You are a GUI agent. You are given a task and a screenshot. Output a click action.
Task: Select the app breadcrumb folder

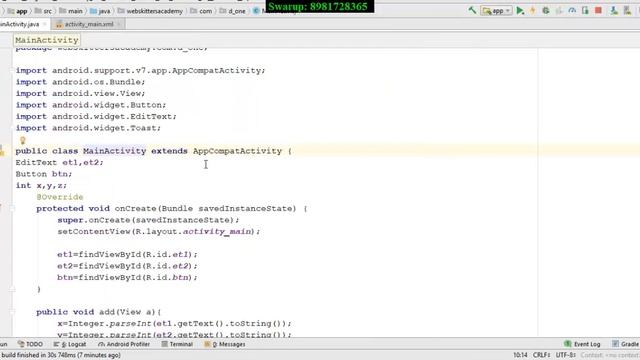coord(18,11)
